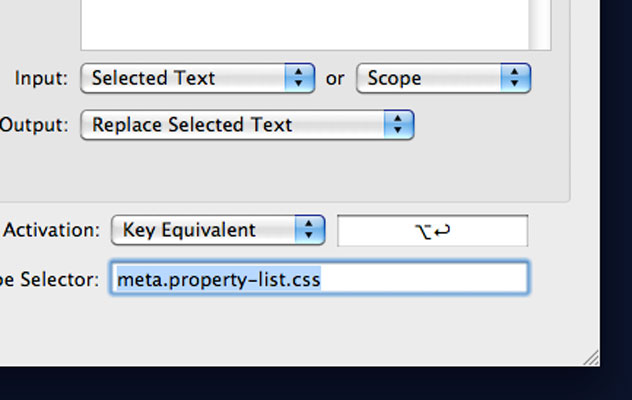Open the Activation "Key Equivalent" dropdown

coord(204,230)
